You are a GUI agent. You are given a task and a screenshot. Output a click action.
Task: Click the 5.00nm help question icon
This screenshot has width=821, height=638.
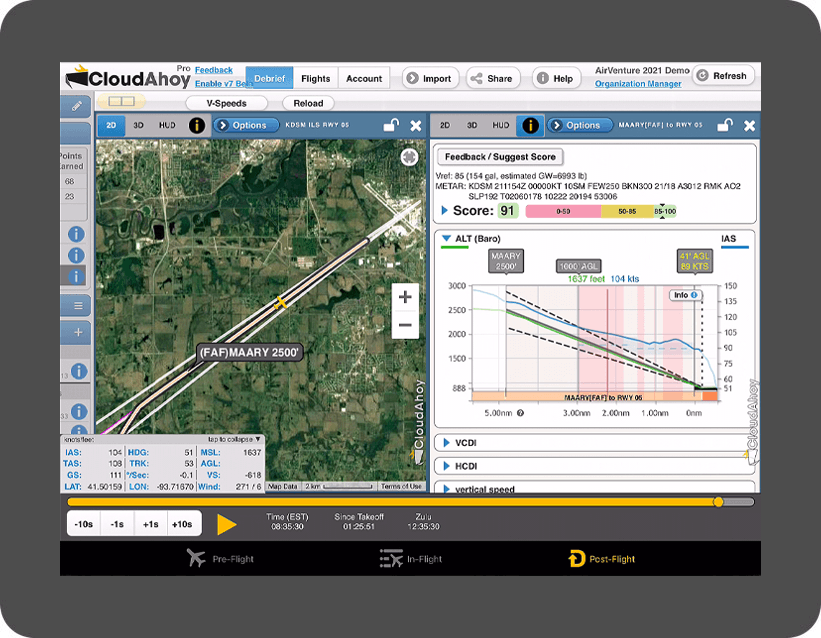[520, 413]
